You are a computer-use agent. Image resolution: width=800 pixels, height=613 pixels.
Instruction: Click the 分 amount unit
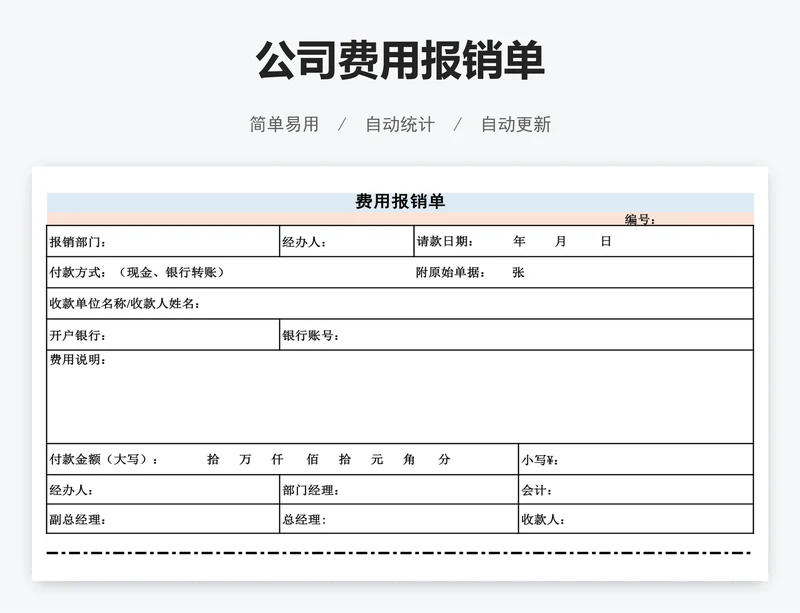pyautogui.click(x=444, y=459)
